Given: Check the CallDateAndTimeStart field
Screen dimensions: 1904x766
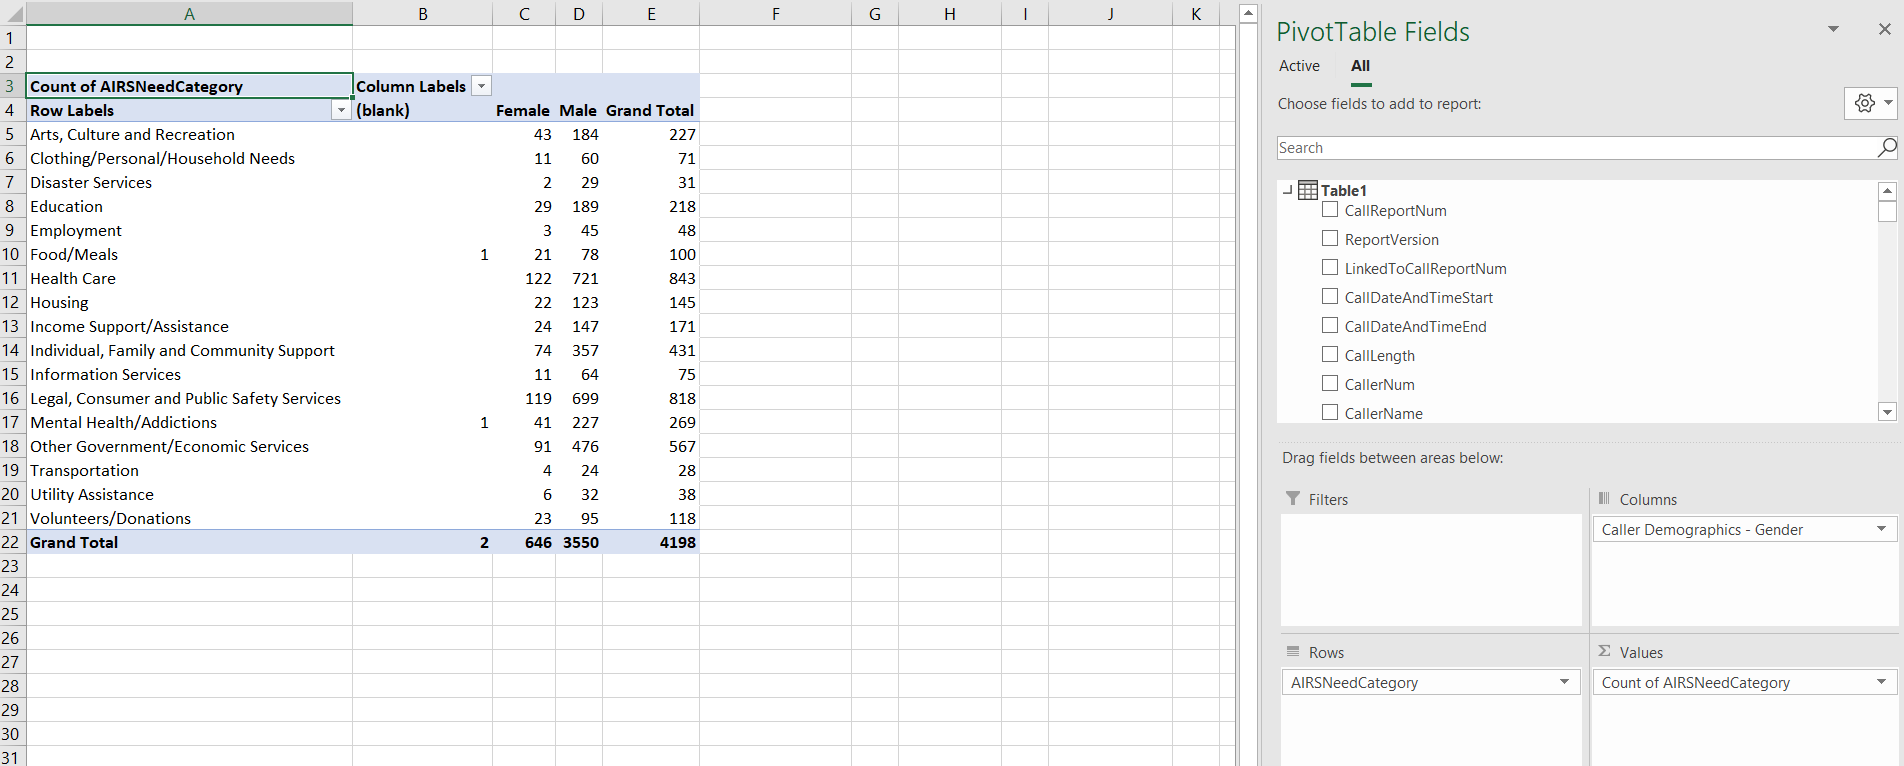Looking at the screenshot, I should 1330,297.
